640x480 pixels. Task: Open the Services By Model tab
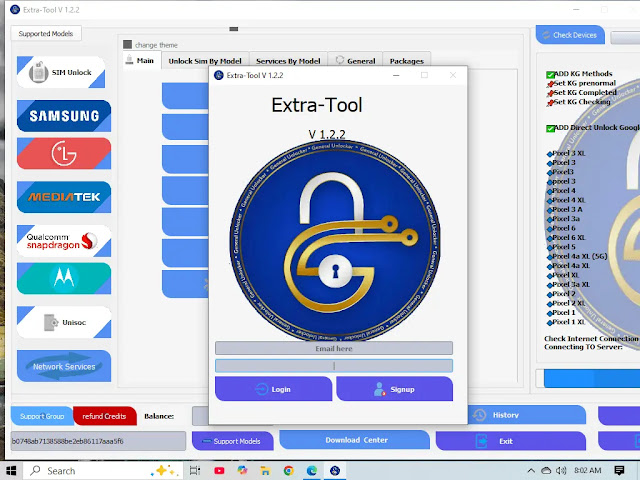click(x=288, y=61)
